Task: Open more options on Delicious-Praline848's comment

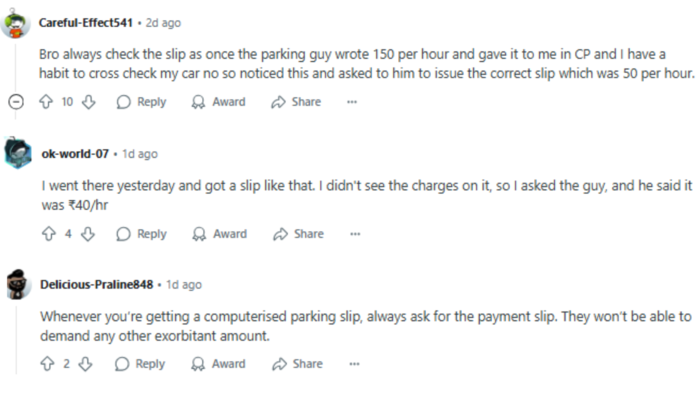Action: point(354,364)
